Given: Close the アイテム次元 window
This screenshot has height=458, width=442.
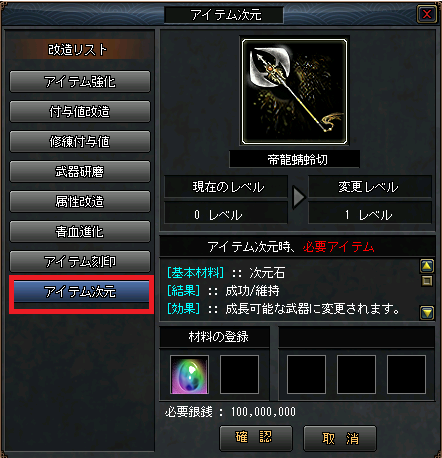Looking at the screenshot, I should click(x=427, y=14).
